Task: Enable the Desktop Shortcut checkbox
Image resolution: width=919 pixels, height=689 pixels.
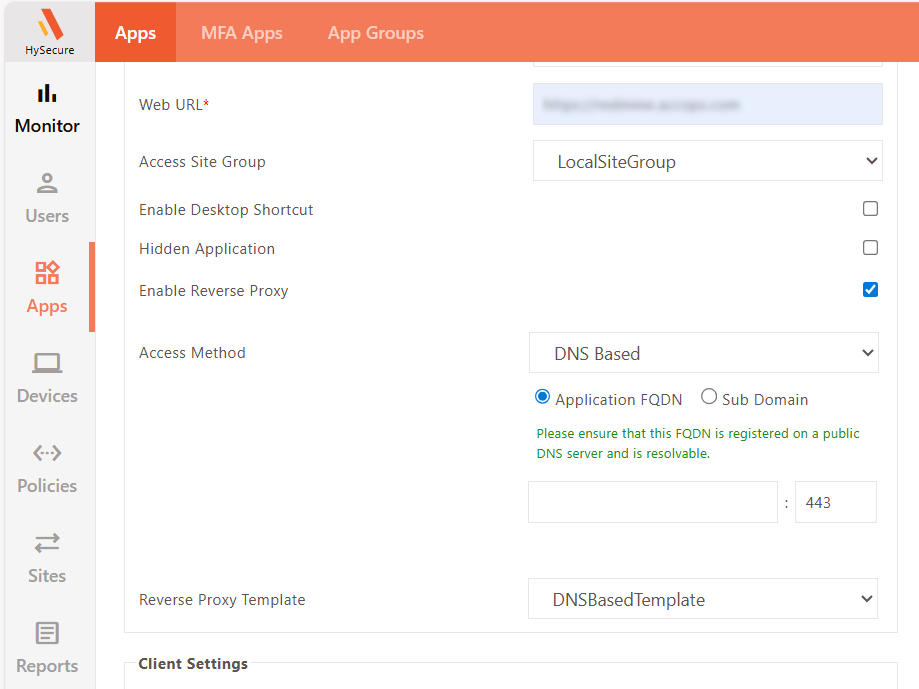Action: (x=870, y=209)
